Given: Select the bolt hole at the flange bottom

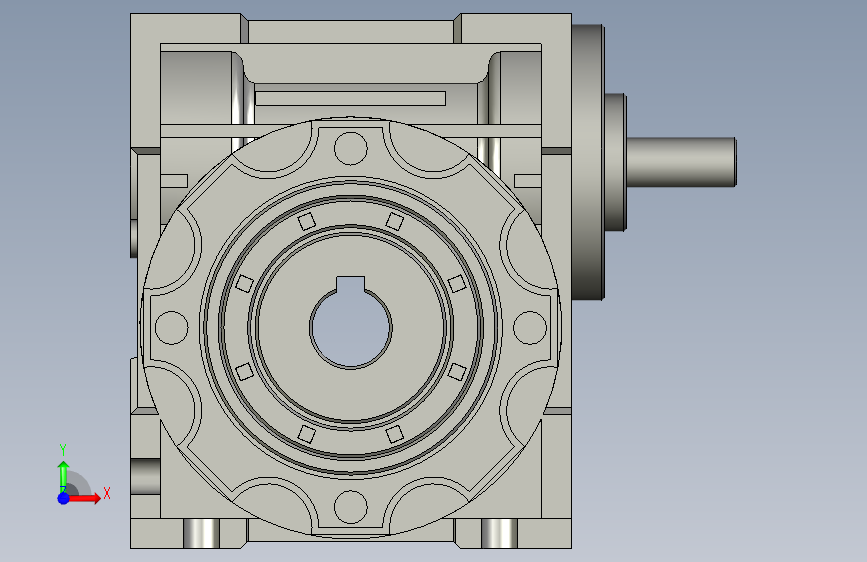Looking at the screenshot, I should point(351,507).
